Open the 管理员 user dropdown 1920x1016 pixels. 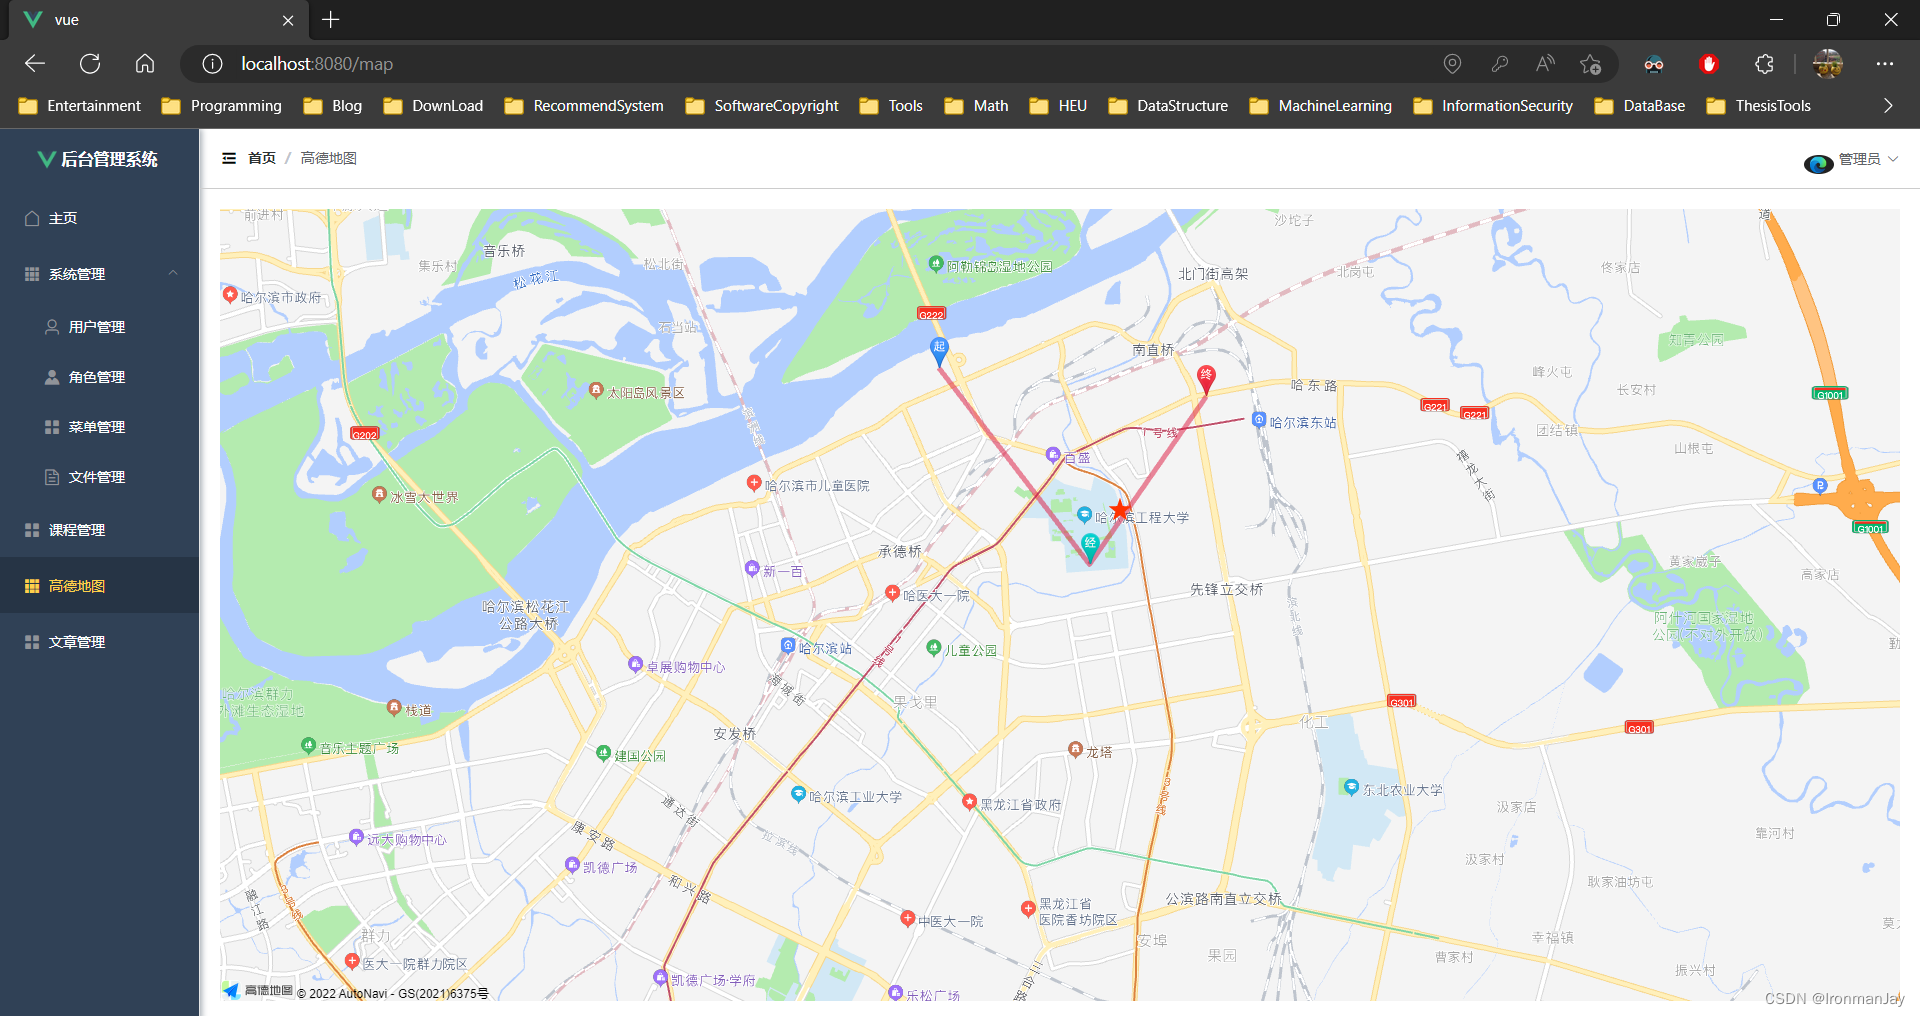coord(1867,159)
